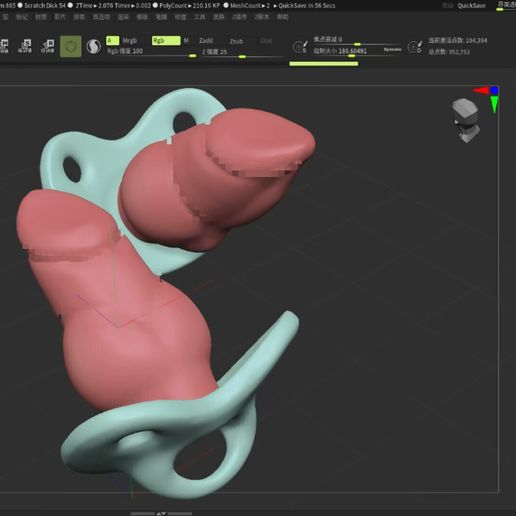
Task: Select the Rotate transform icon
Action: coord(48,46)
